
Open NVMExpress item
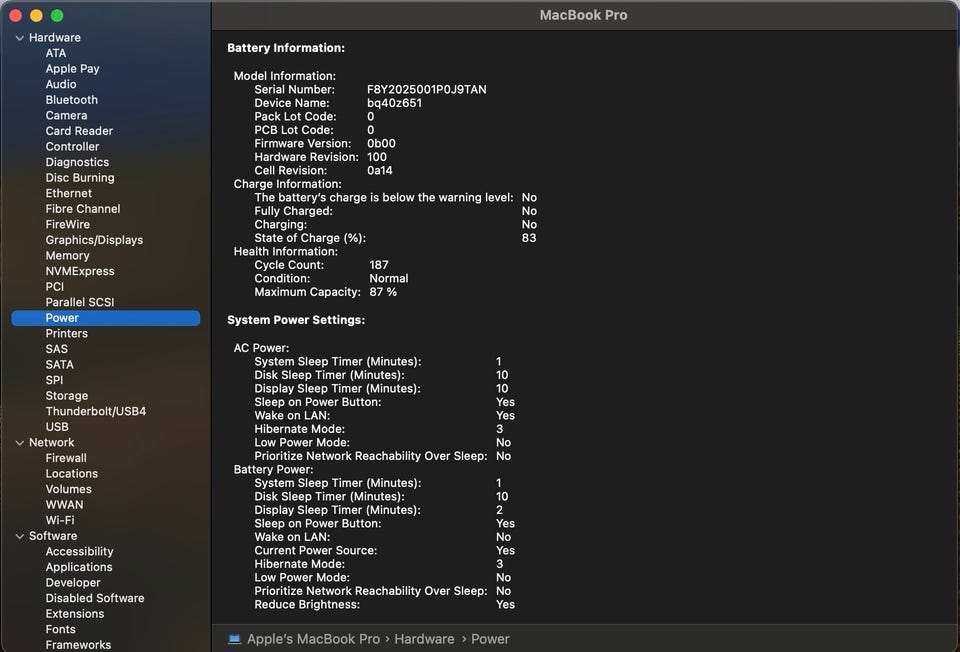point(80,271)
